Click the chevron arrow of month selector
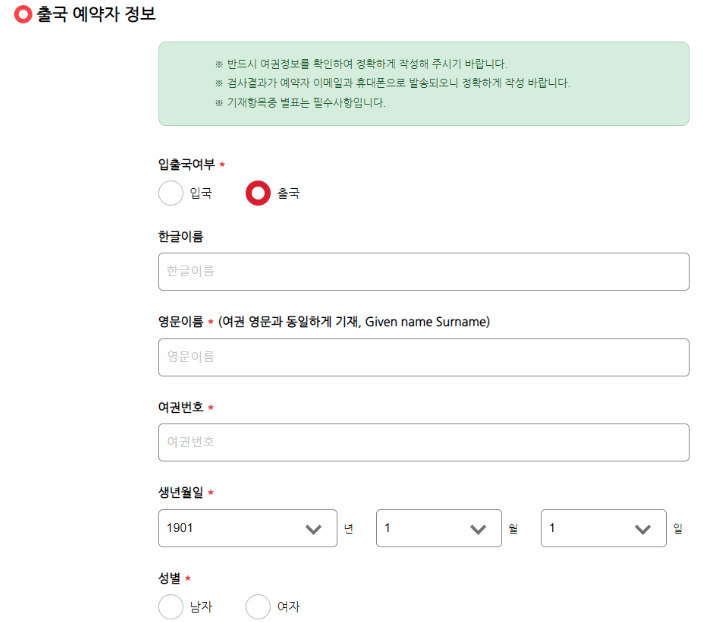The image size is (703, 622). [478, 530]
